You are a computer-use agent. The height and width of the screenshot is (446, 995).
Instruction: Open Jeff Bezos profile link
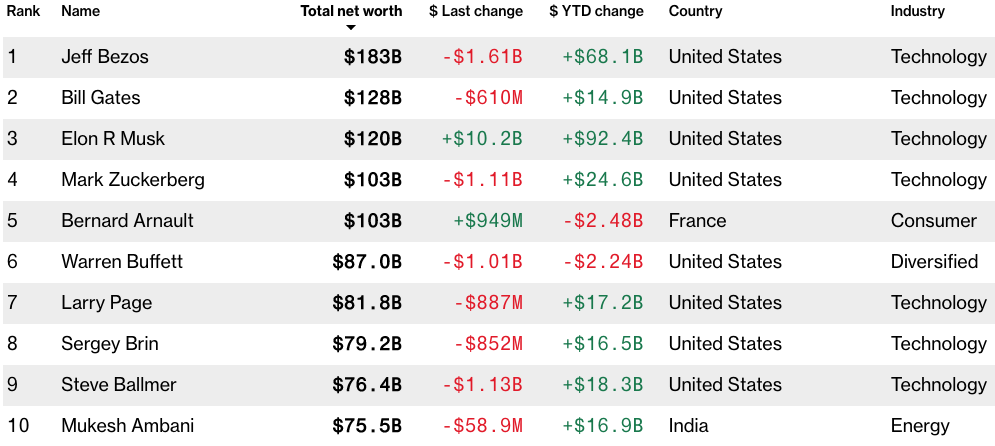click(x=105, y=57)
